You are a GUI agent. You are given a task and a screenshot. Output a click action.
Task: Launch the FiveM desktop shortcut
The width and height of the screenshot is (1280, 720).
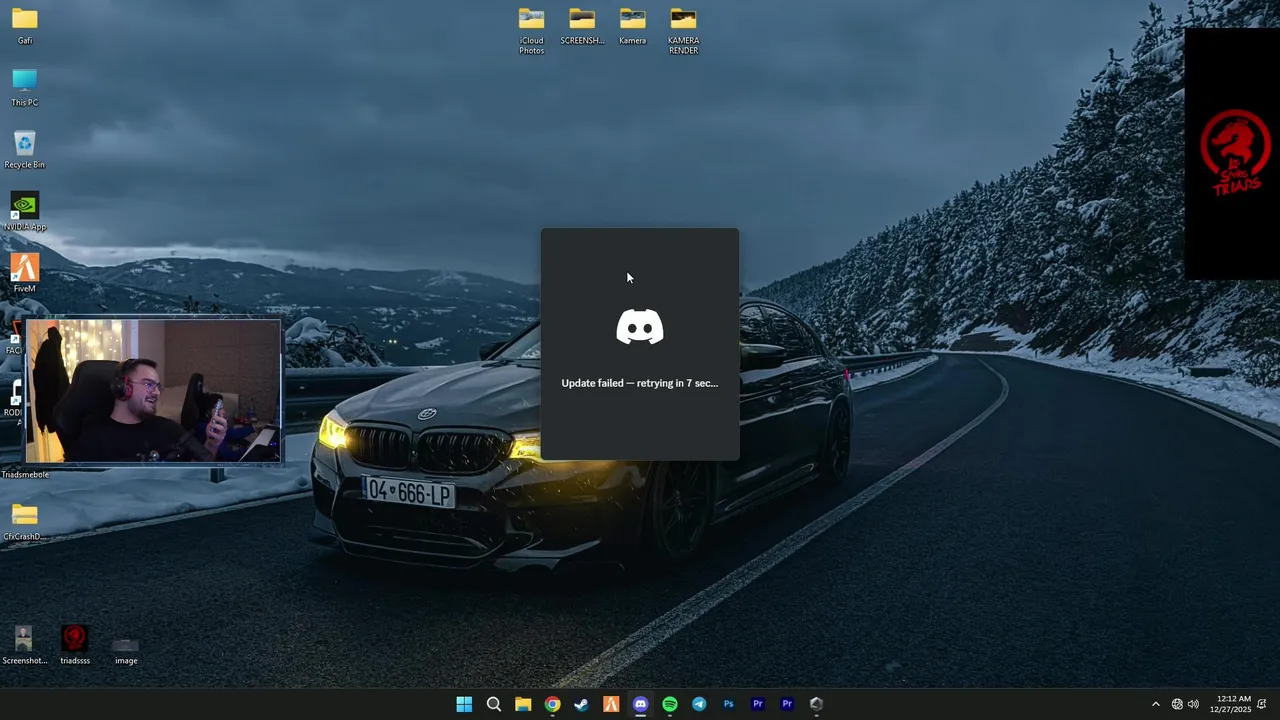pos(25,274)
